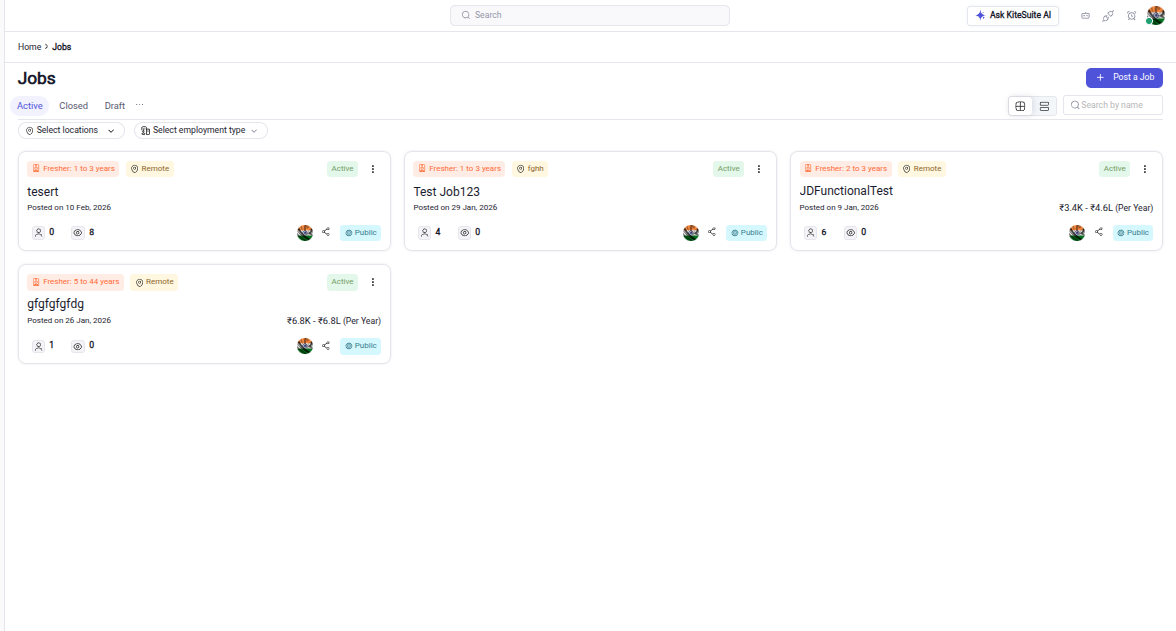Share the tesert job

326,232
